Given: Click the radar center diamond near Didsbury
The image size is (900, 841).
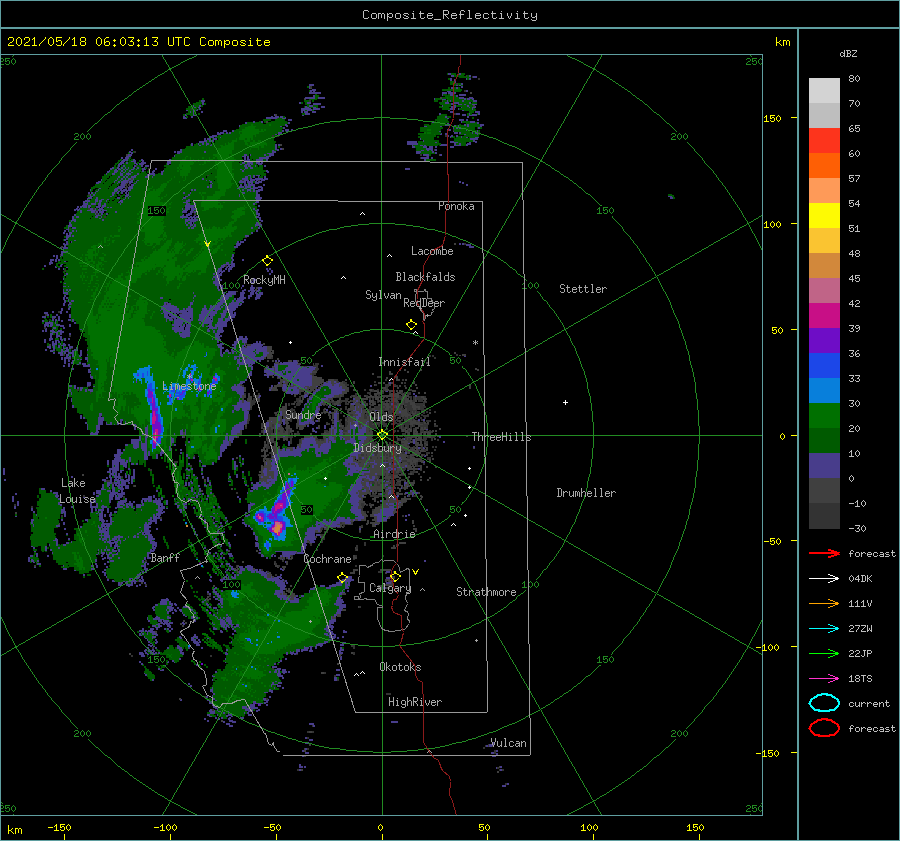Looking at the screenshot, I should pos(382,435).
